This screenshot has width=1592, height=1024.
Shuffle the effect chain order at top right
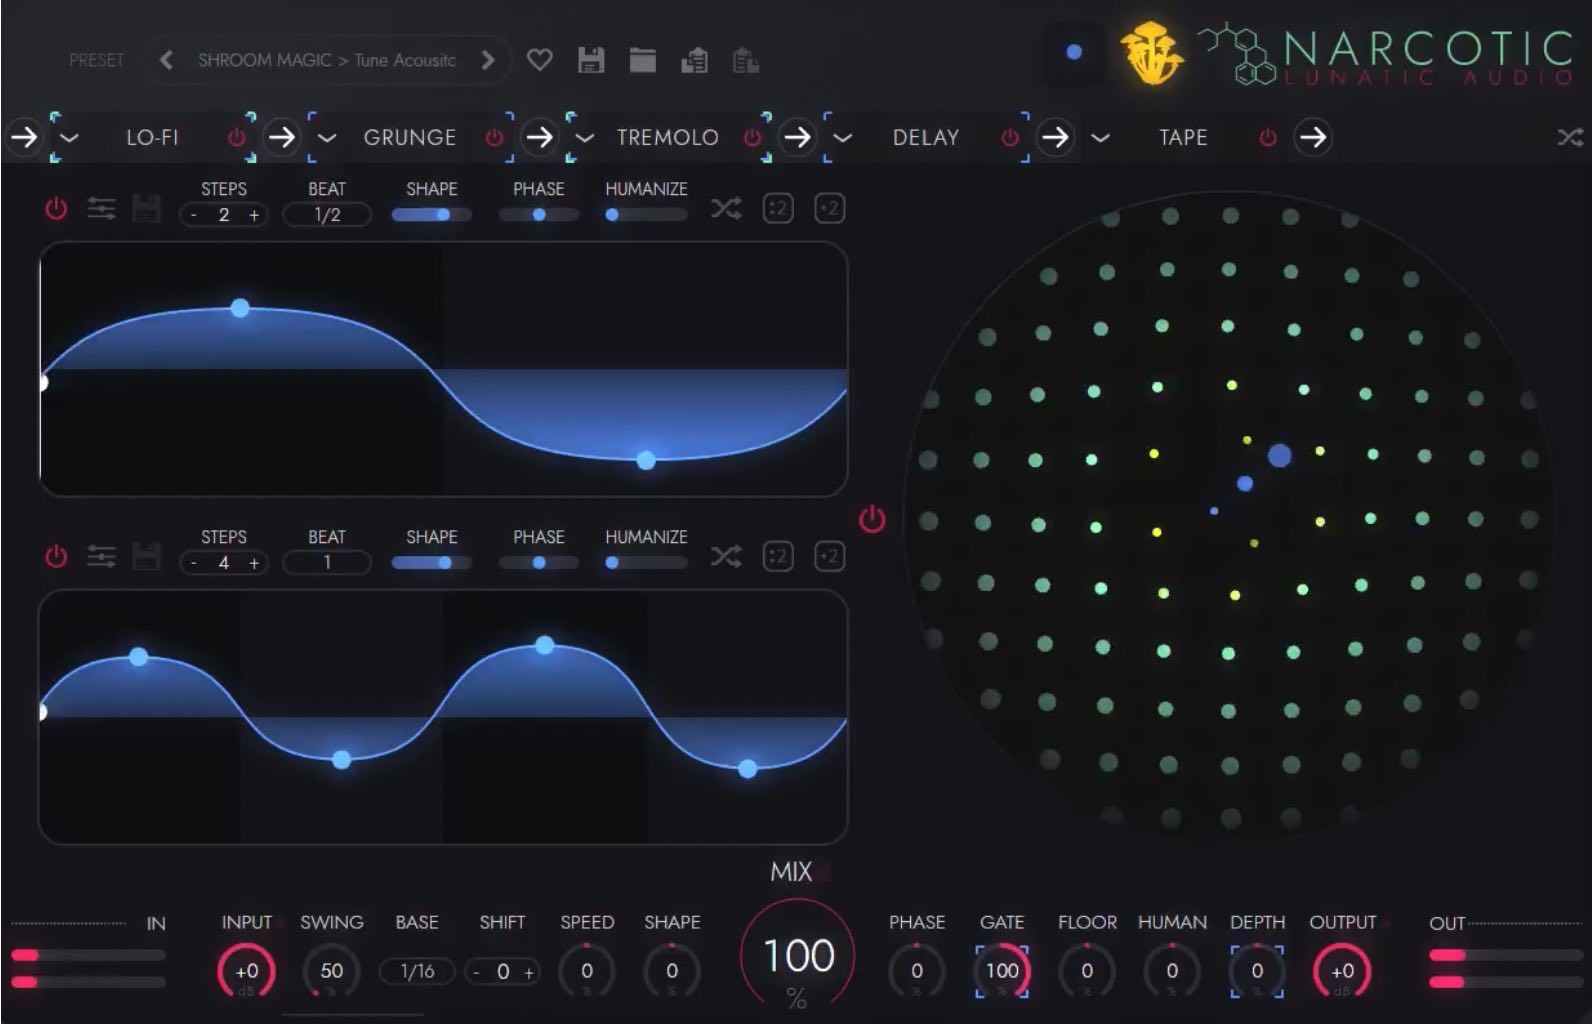[1569, 138]
